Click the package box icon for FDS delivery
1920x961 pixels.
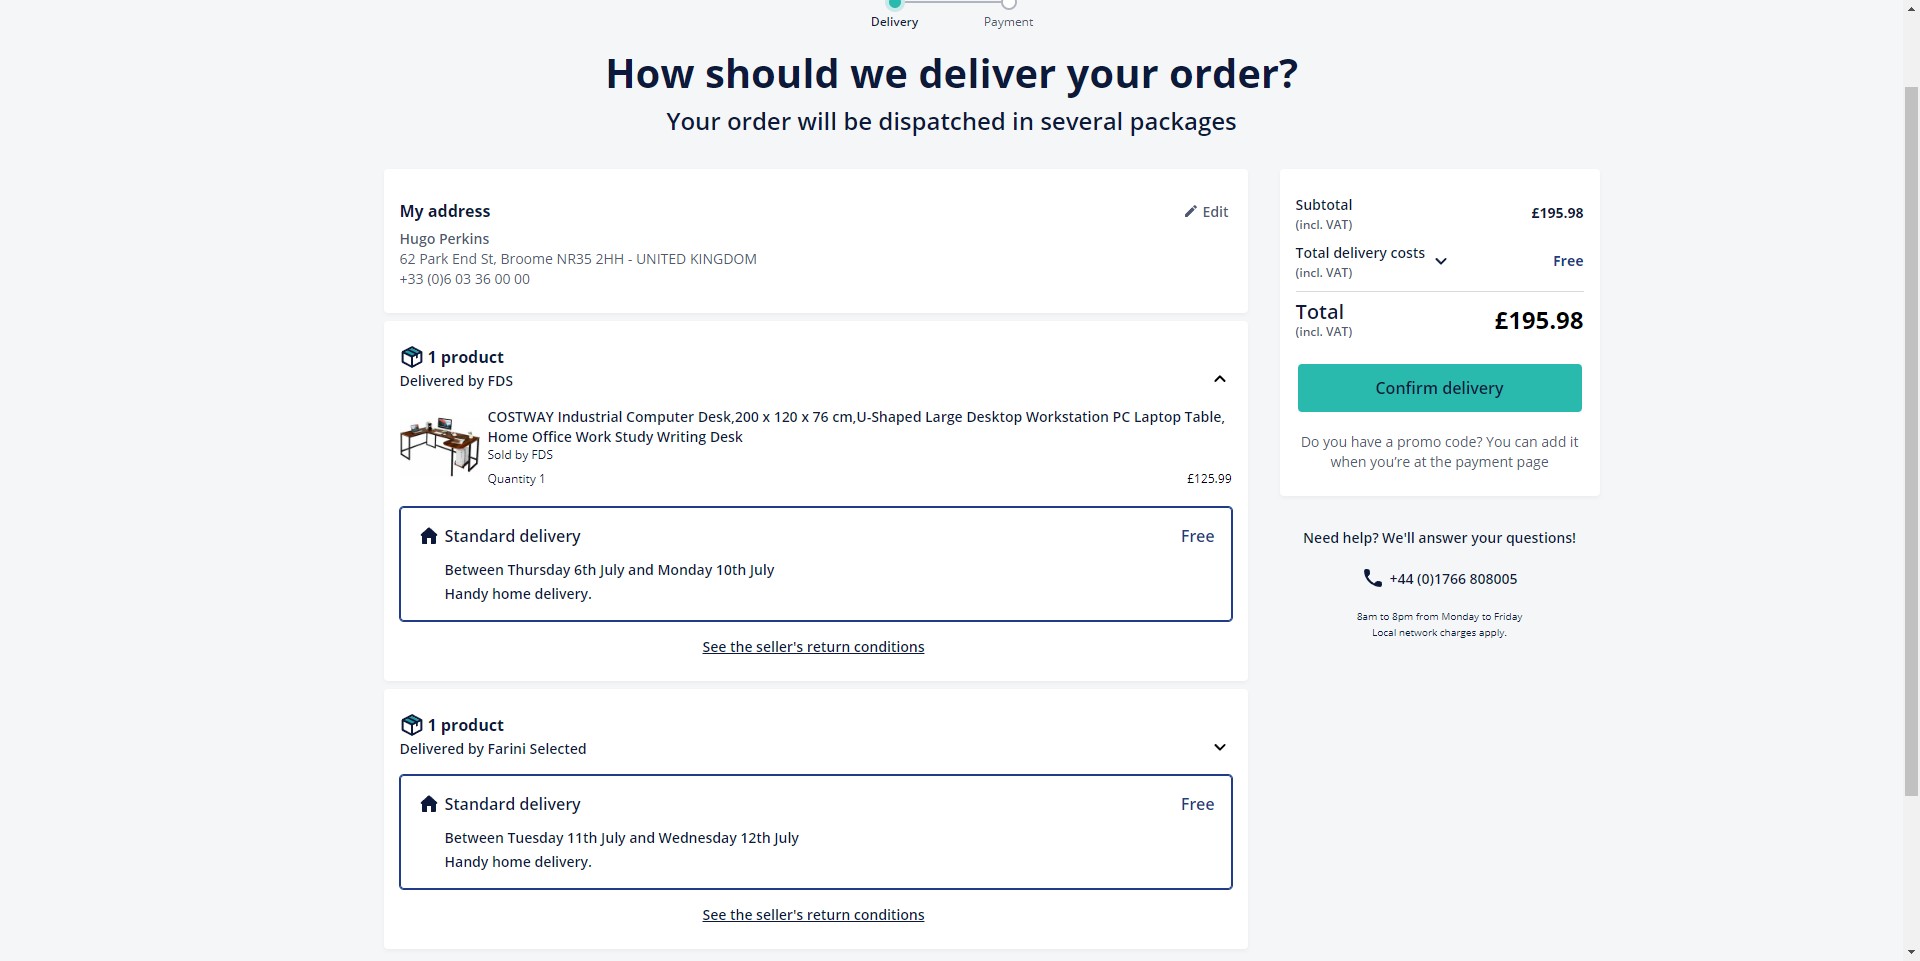(411, 357)
